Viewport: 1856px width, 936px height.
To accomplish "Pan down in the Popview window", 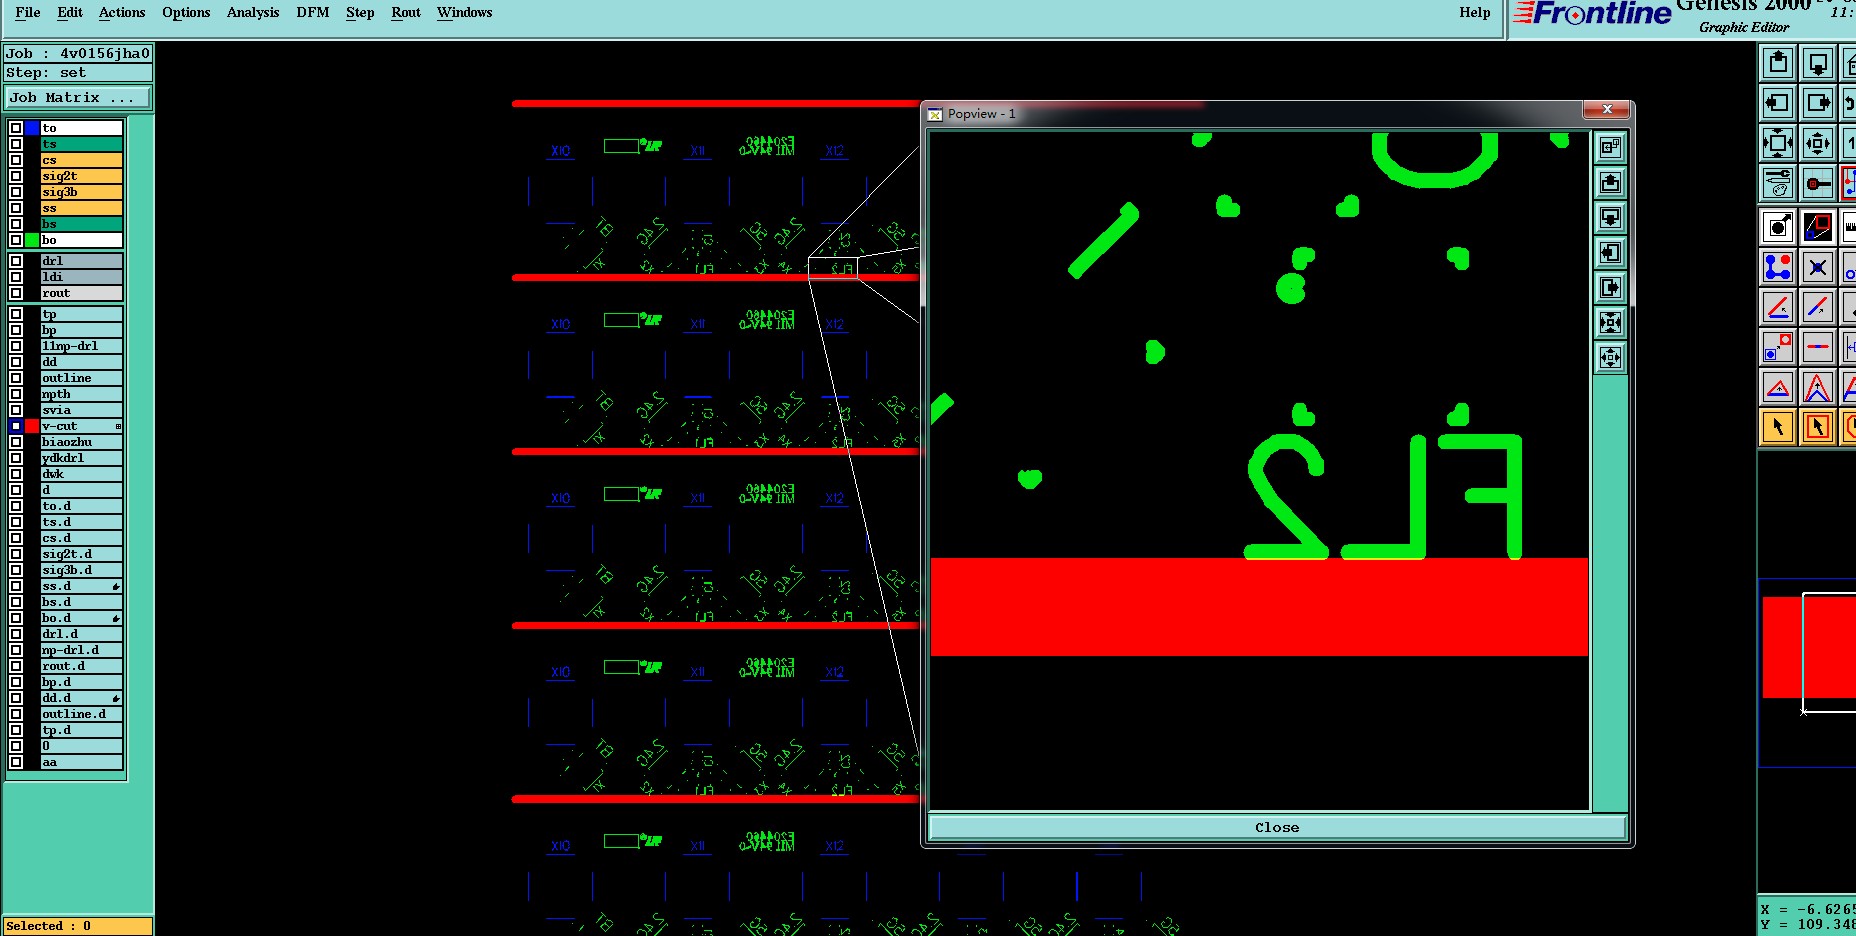I will click(x=1610, y=218).
